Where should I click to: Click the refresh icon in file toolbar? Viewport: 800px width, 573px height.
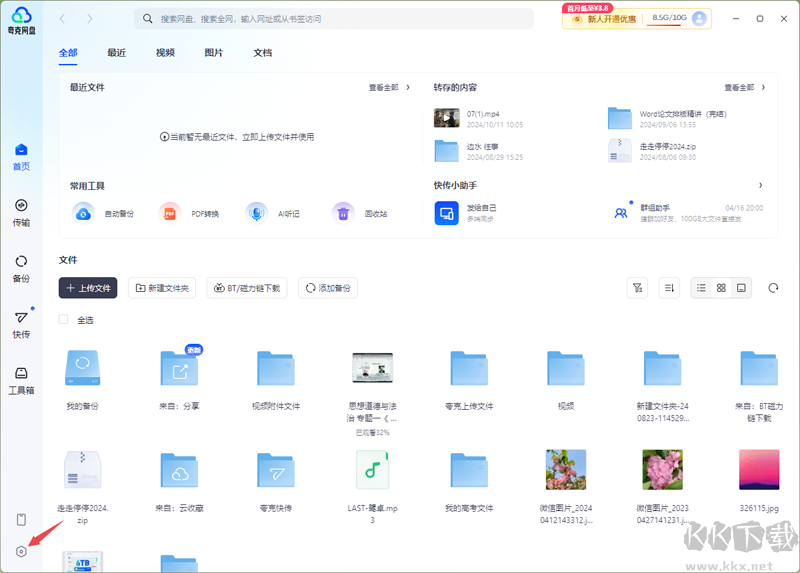click(x=773, y=288)
